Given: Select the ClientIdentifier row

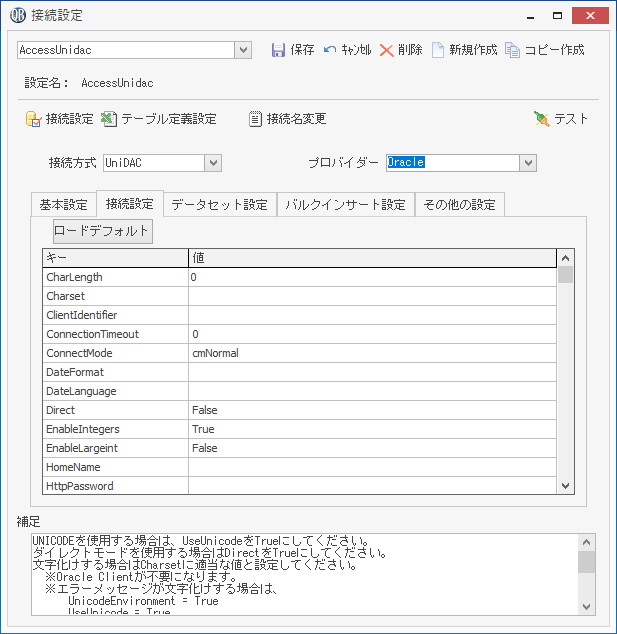Looking at the screenshot, I should tap(300, 315).
